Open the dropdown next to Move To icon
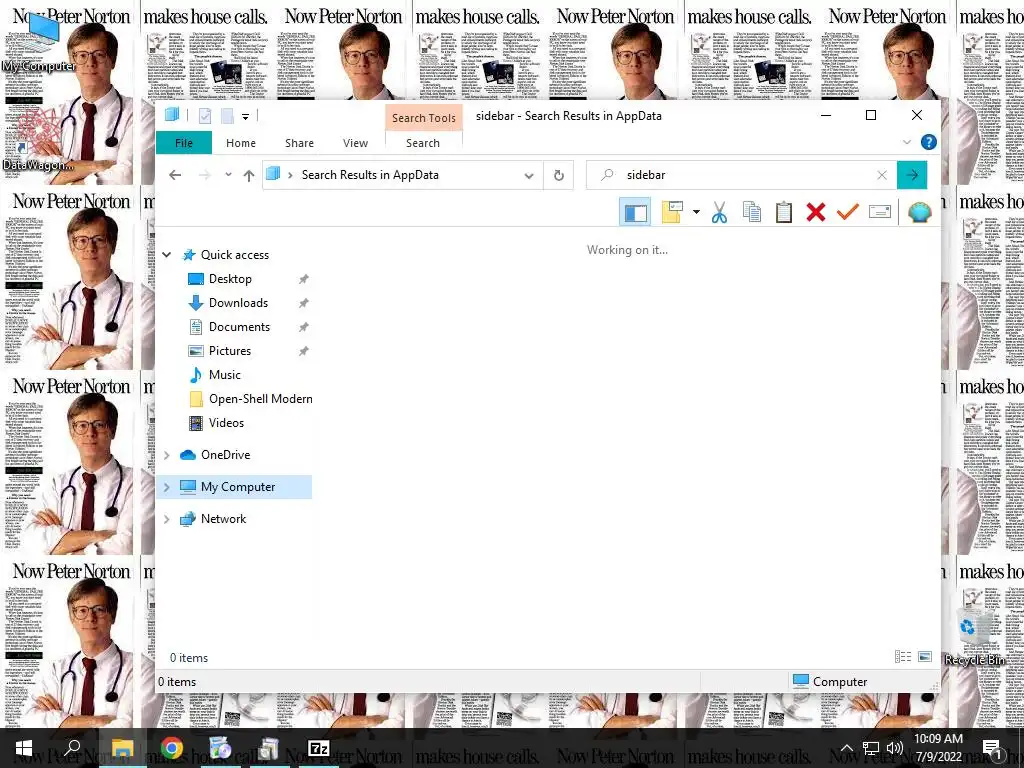The height and width of the screenshot is (768, 1024). tap(696, 212)
